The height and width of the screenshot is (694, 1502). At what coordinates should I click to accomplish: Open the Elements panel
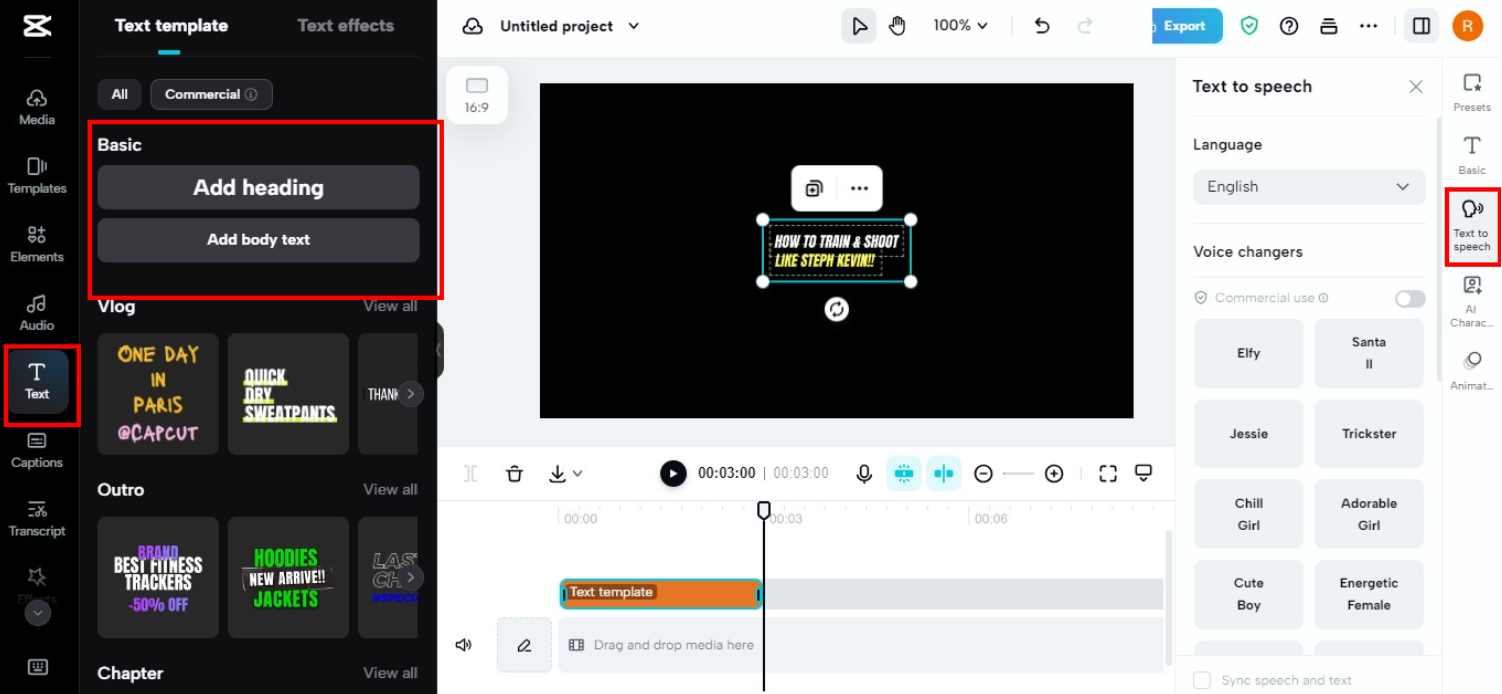pyautogui.click(x=36, y=242)
